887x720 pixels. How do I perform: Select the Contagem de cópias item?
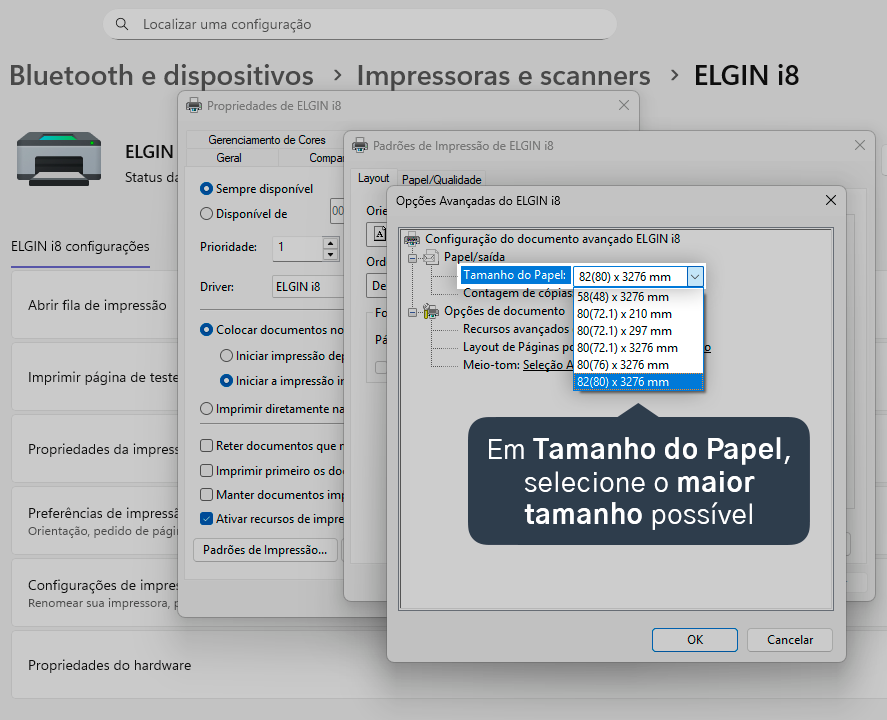coord(518,293)
